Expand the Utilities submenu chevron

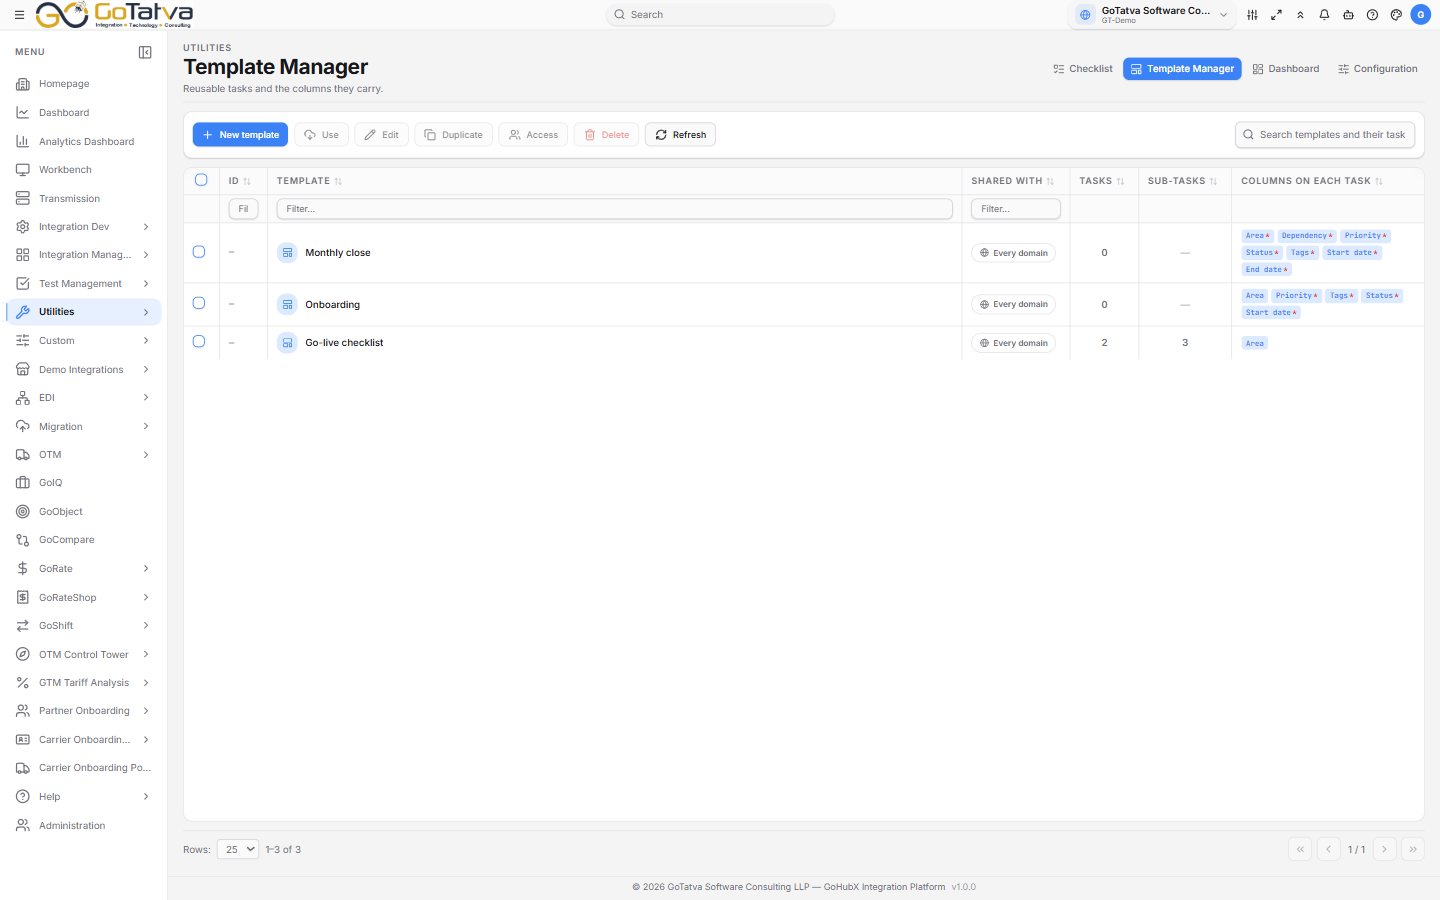coord(146,312)
